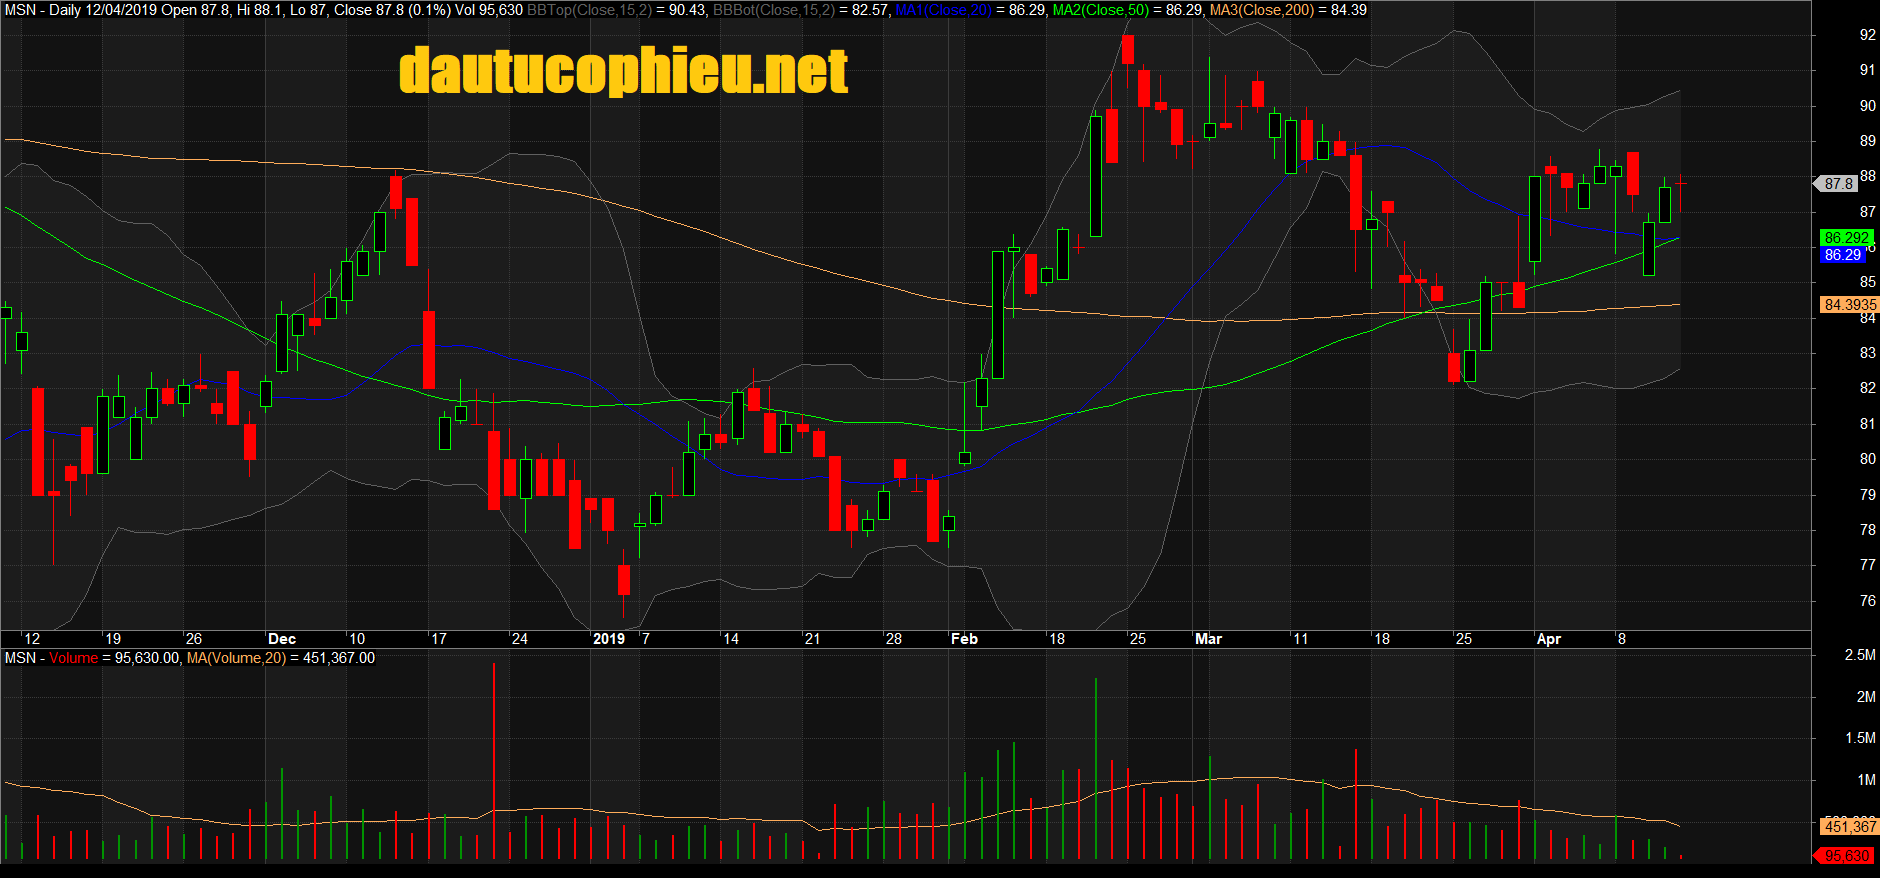Click the tallest red volume bar
1880x878 pixels.
tap(493, 761)
